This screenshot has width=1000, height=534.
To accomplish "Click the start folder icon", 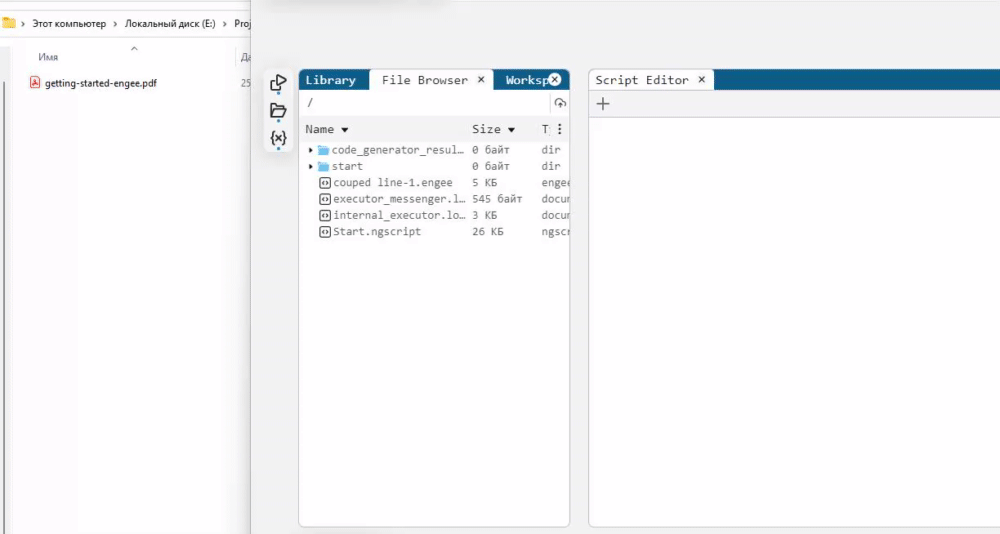I will pos(323,167).
